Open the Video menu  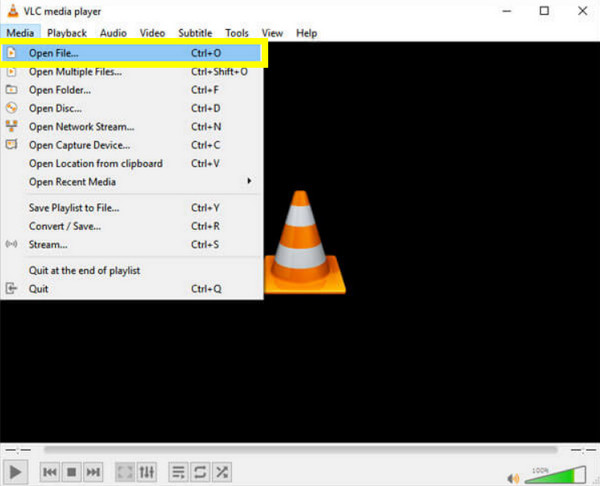point(152,33)
